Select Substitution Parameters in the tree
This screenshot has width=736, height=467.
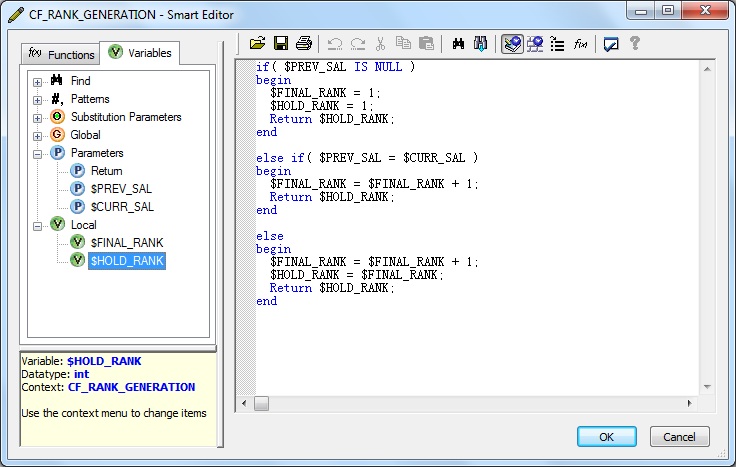(126, 117)
